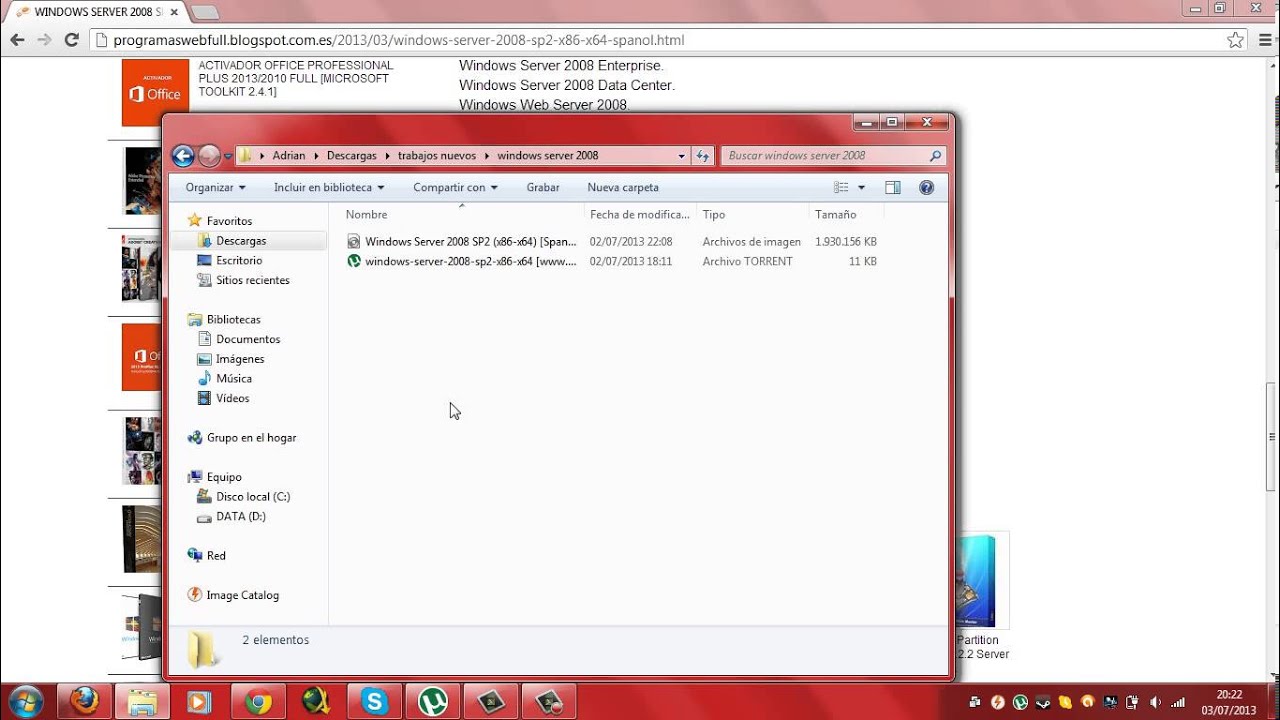Open uTorrent from the taskbar
1280x720 pixels.
[x=433, y=702]
